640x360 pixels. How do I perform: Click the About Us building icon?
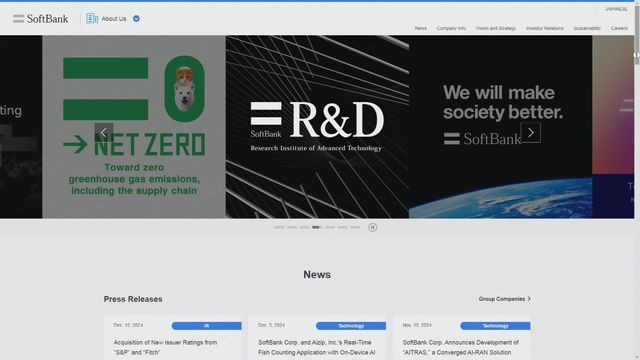point(92,18)
